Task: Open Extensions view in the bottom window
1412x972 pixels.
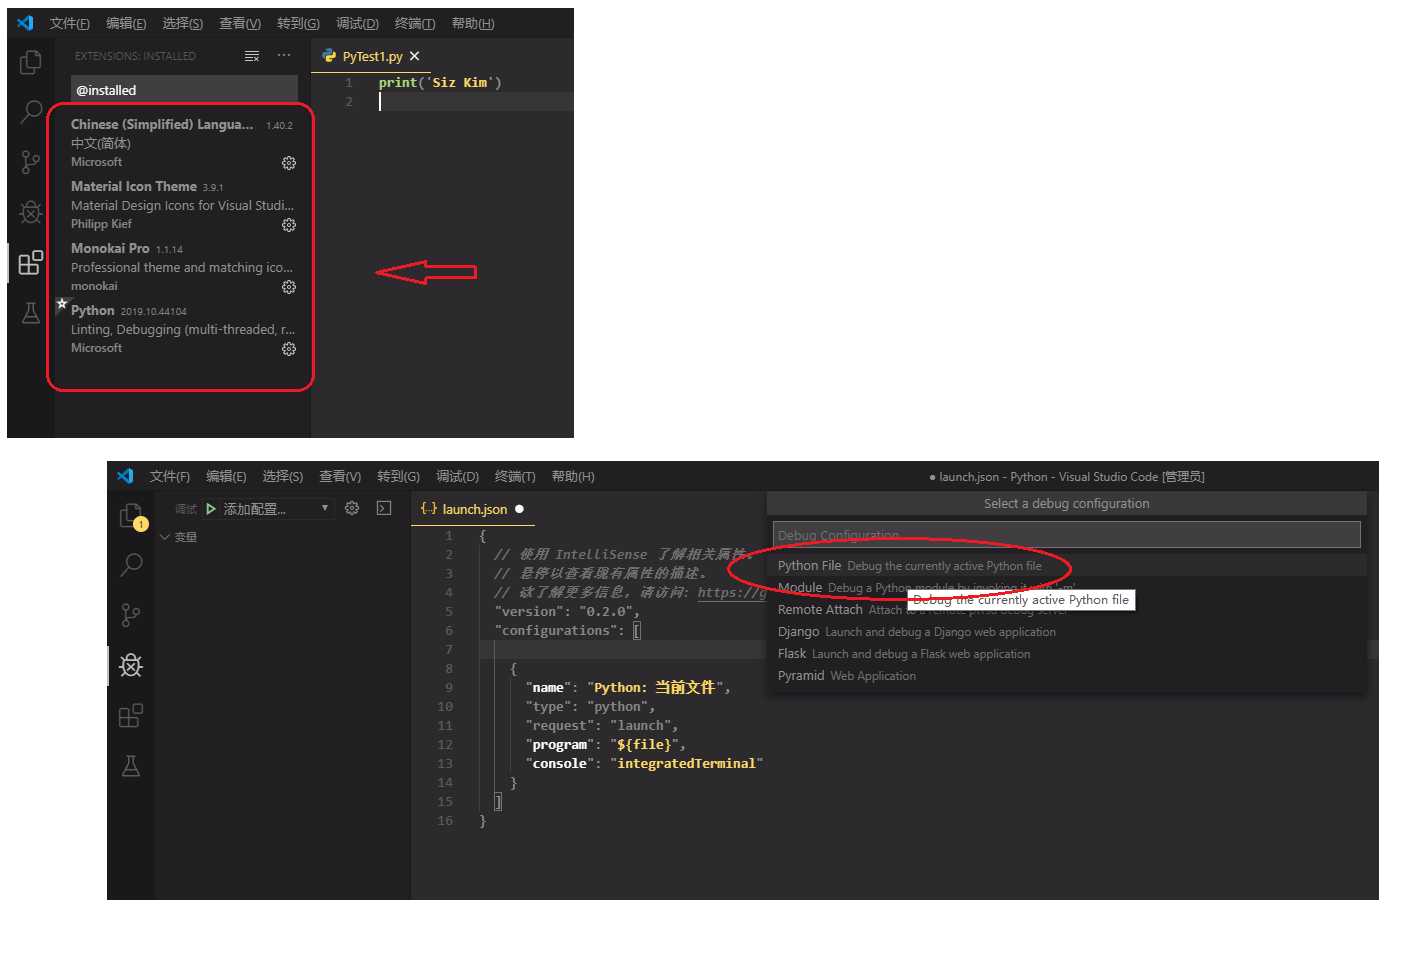Action: point(131,715)
